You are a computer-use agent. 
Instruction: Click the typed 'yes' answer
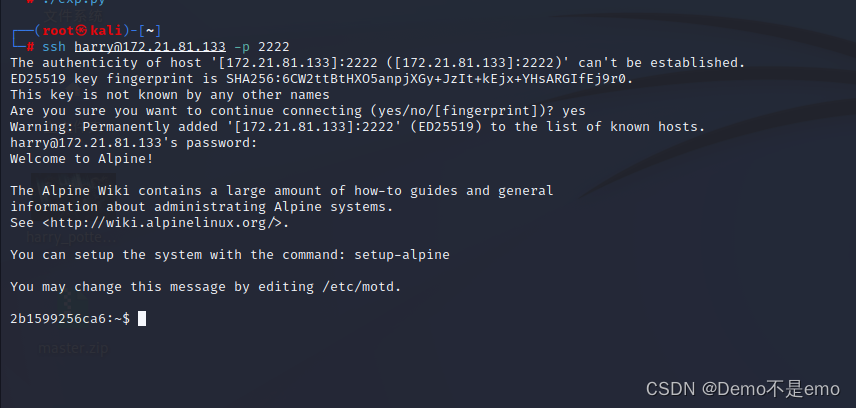(574, 111)
